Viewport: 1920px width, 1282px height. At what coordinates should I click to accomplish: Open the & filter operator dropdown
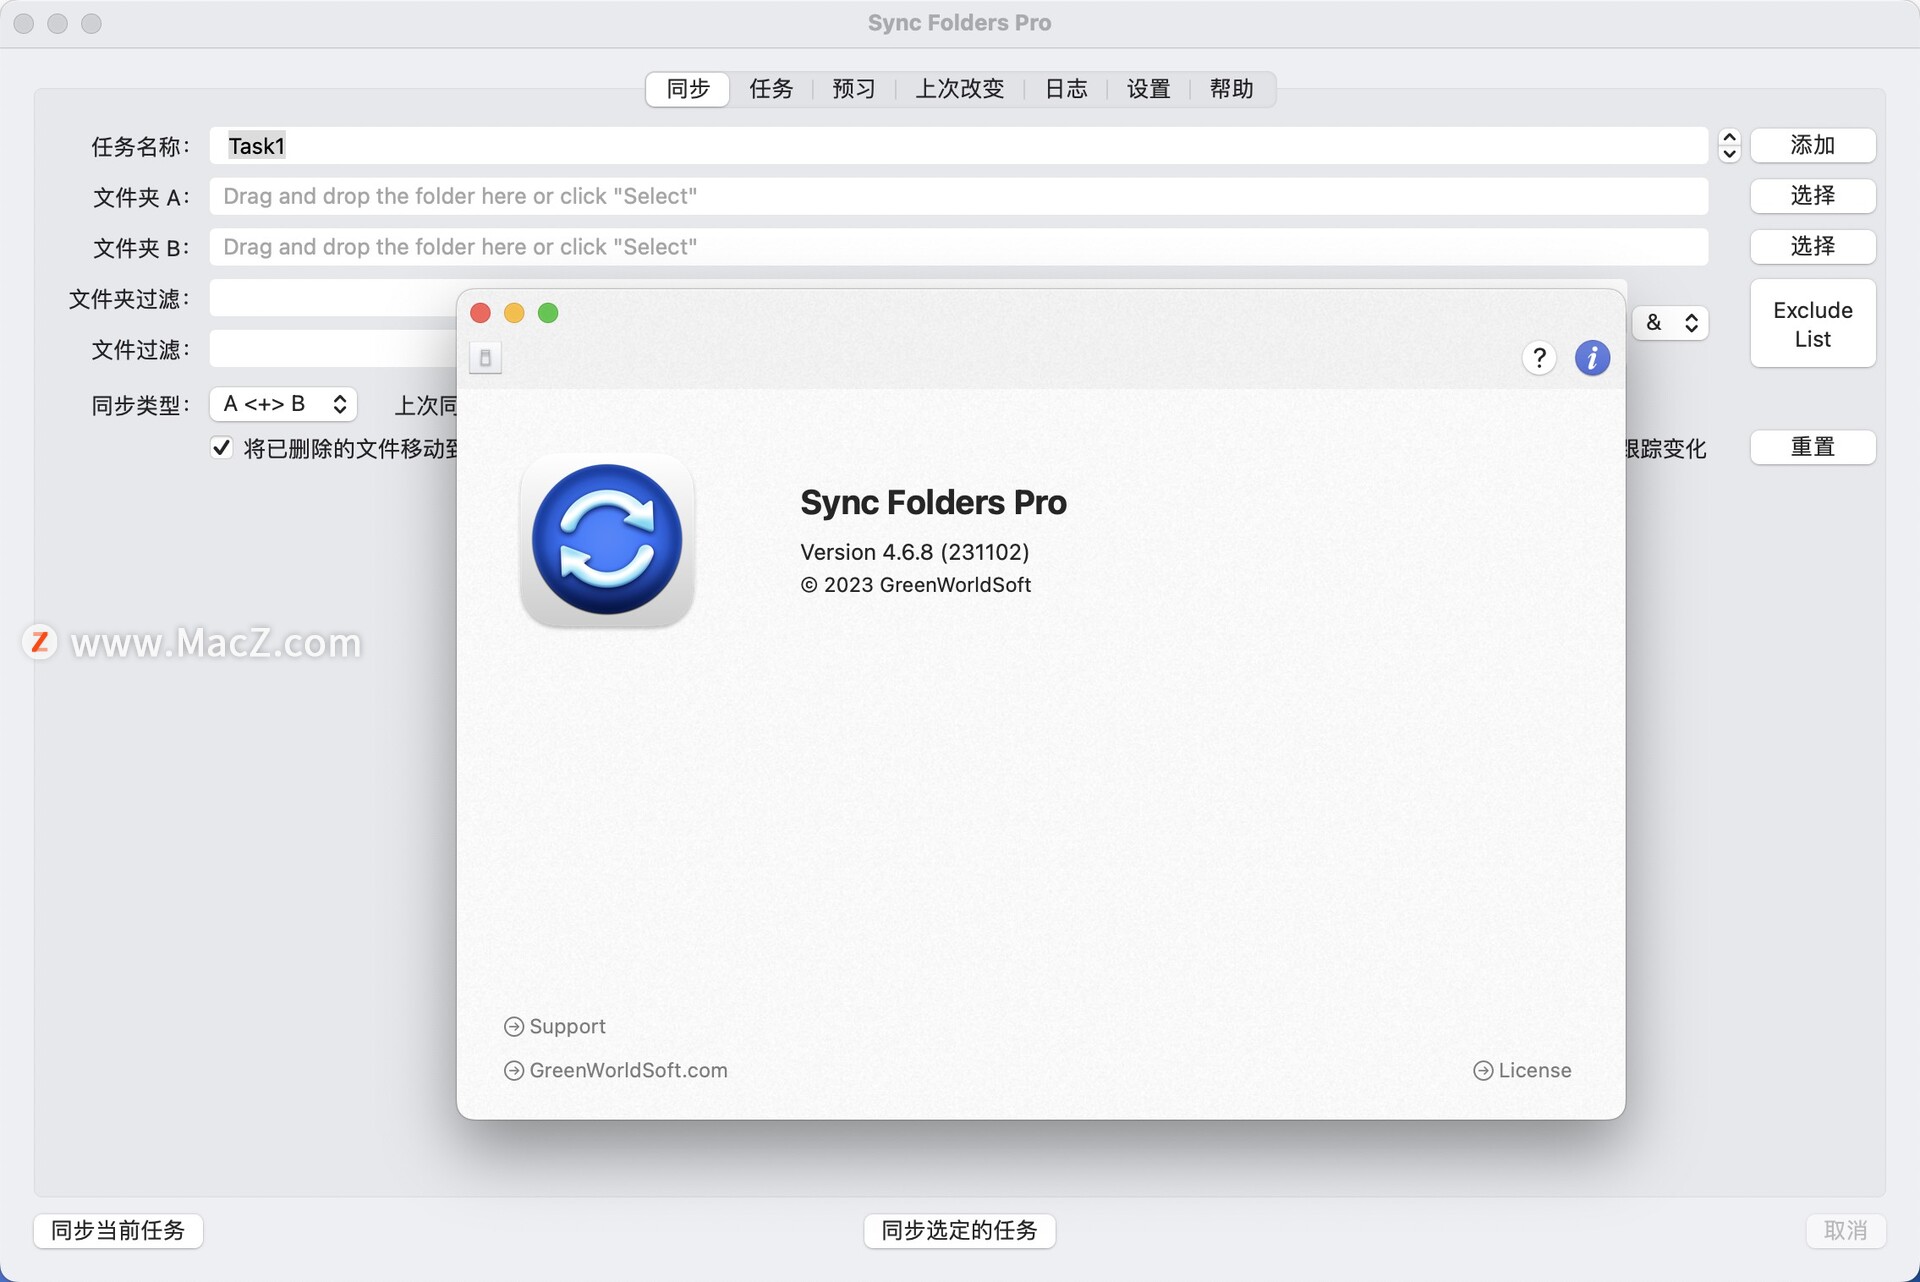pos(1669,322)
